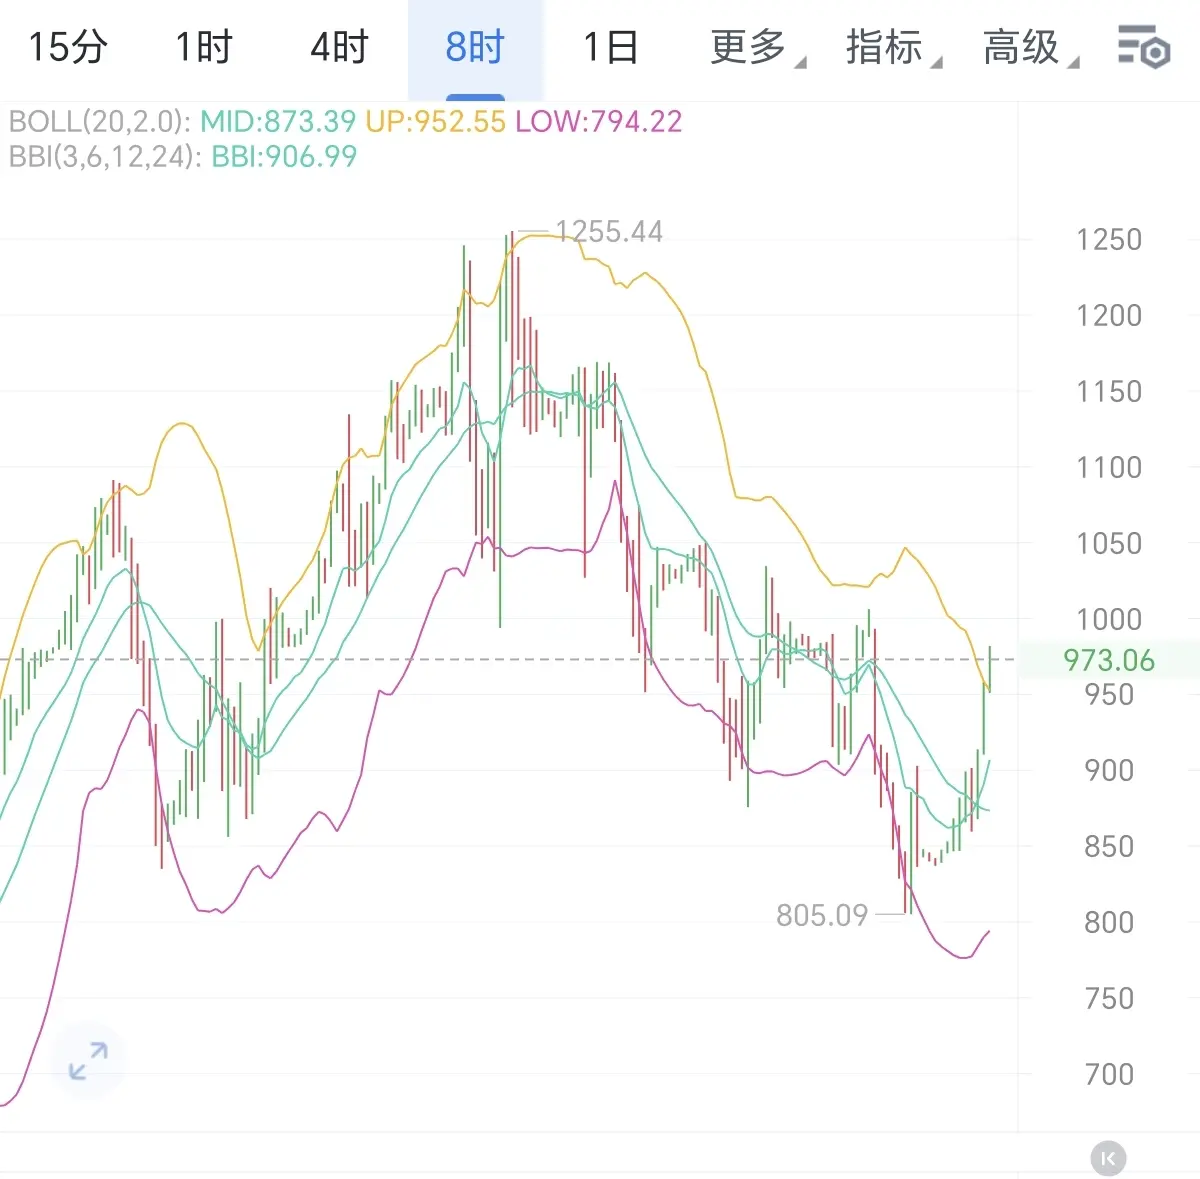Tap the 900 price axis label

pos(1109,771)
